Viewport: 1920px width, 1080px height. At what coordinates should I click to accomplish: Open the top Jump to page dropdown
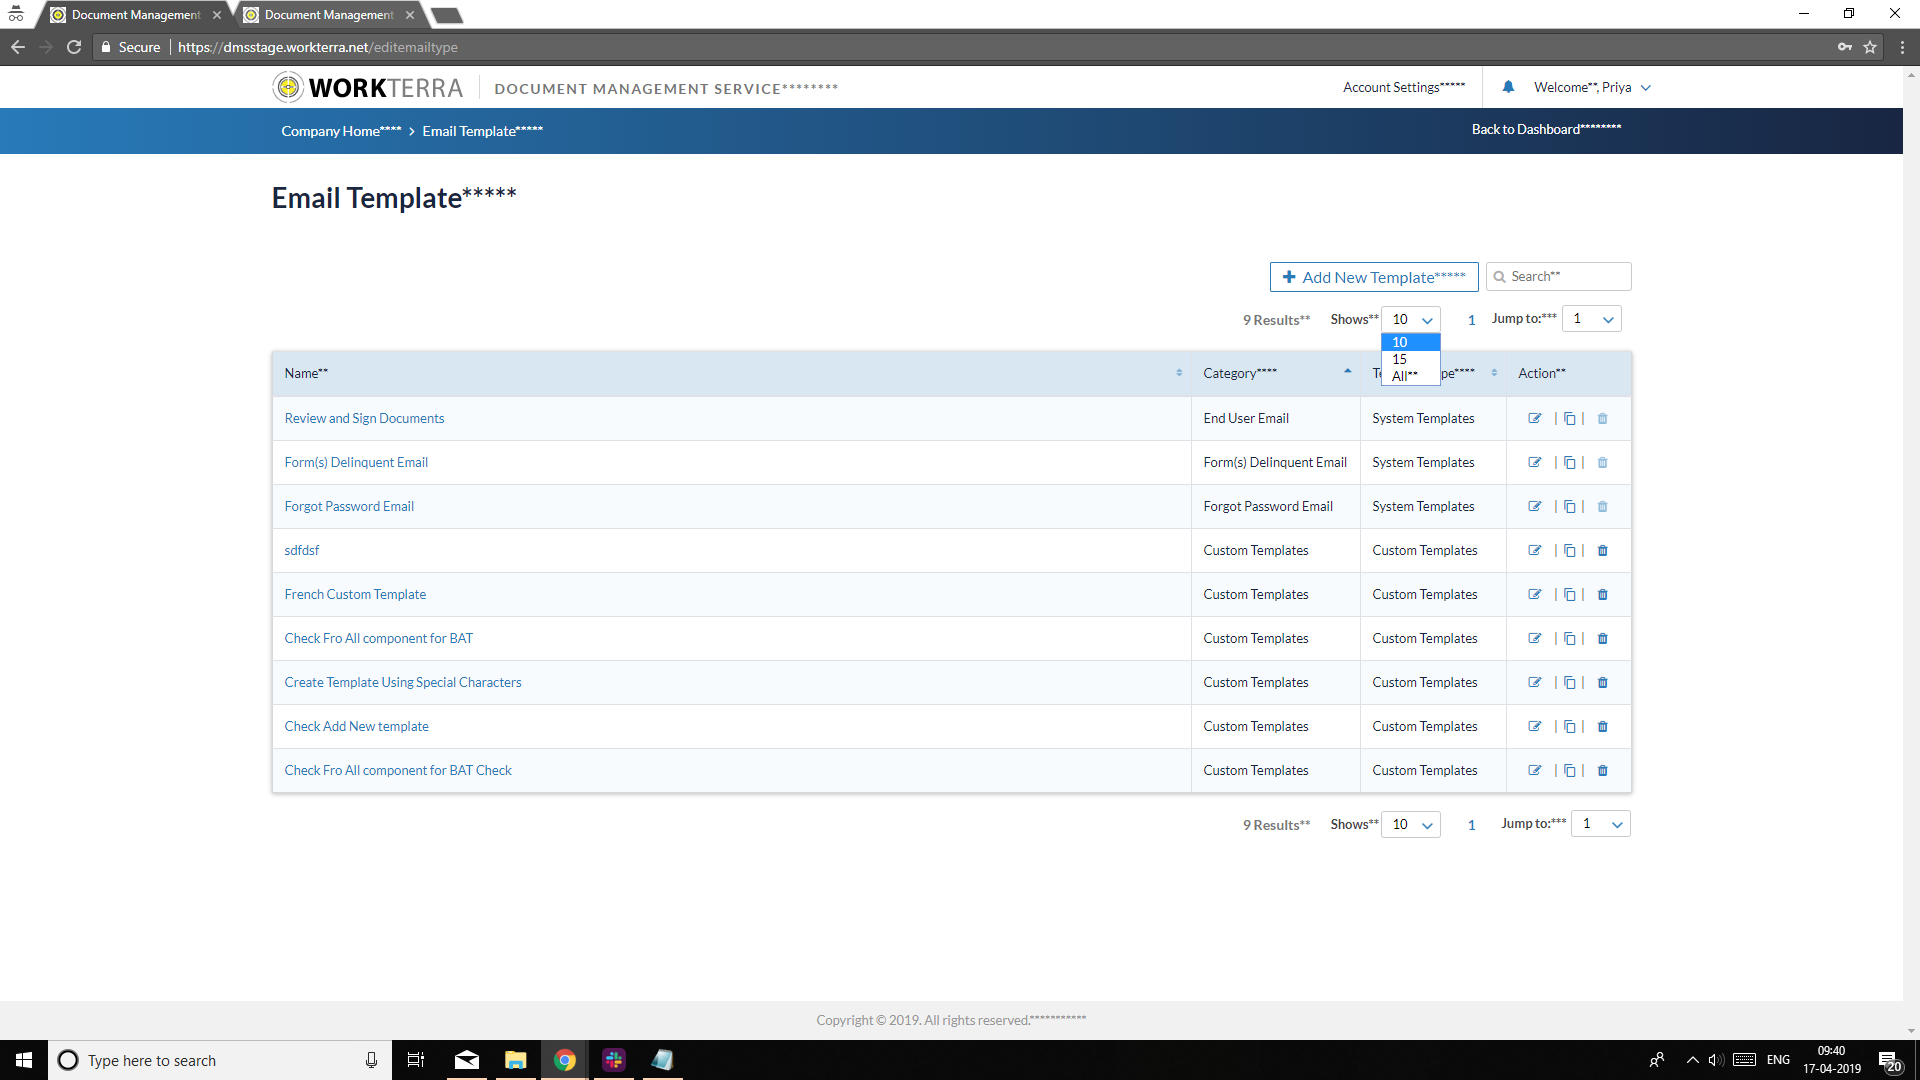click(1591, 319)
